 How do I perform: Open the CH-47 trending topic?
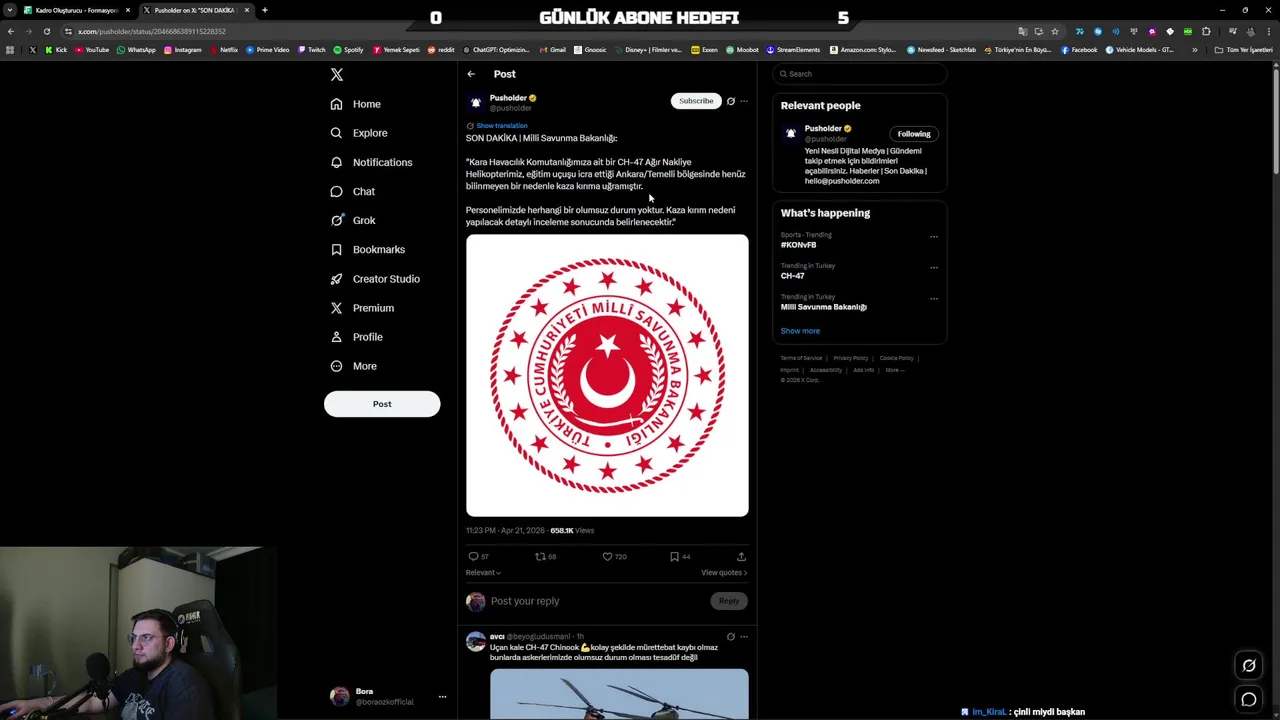[x=792, y=276]
